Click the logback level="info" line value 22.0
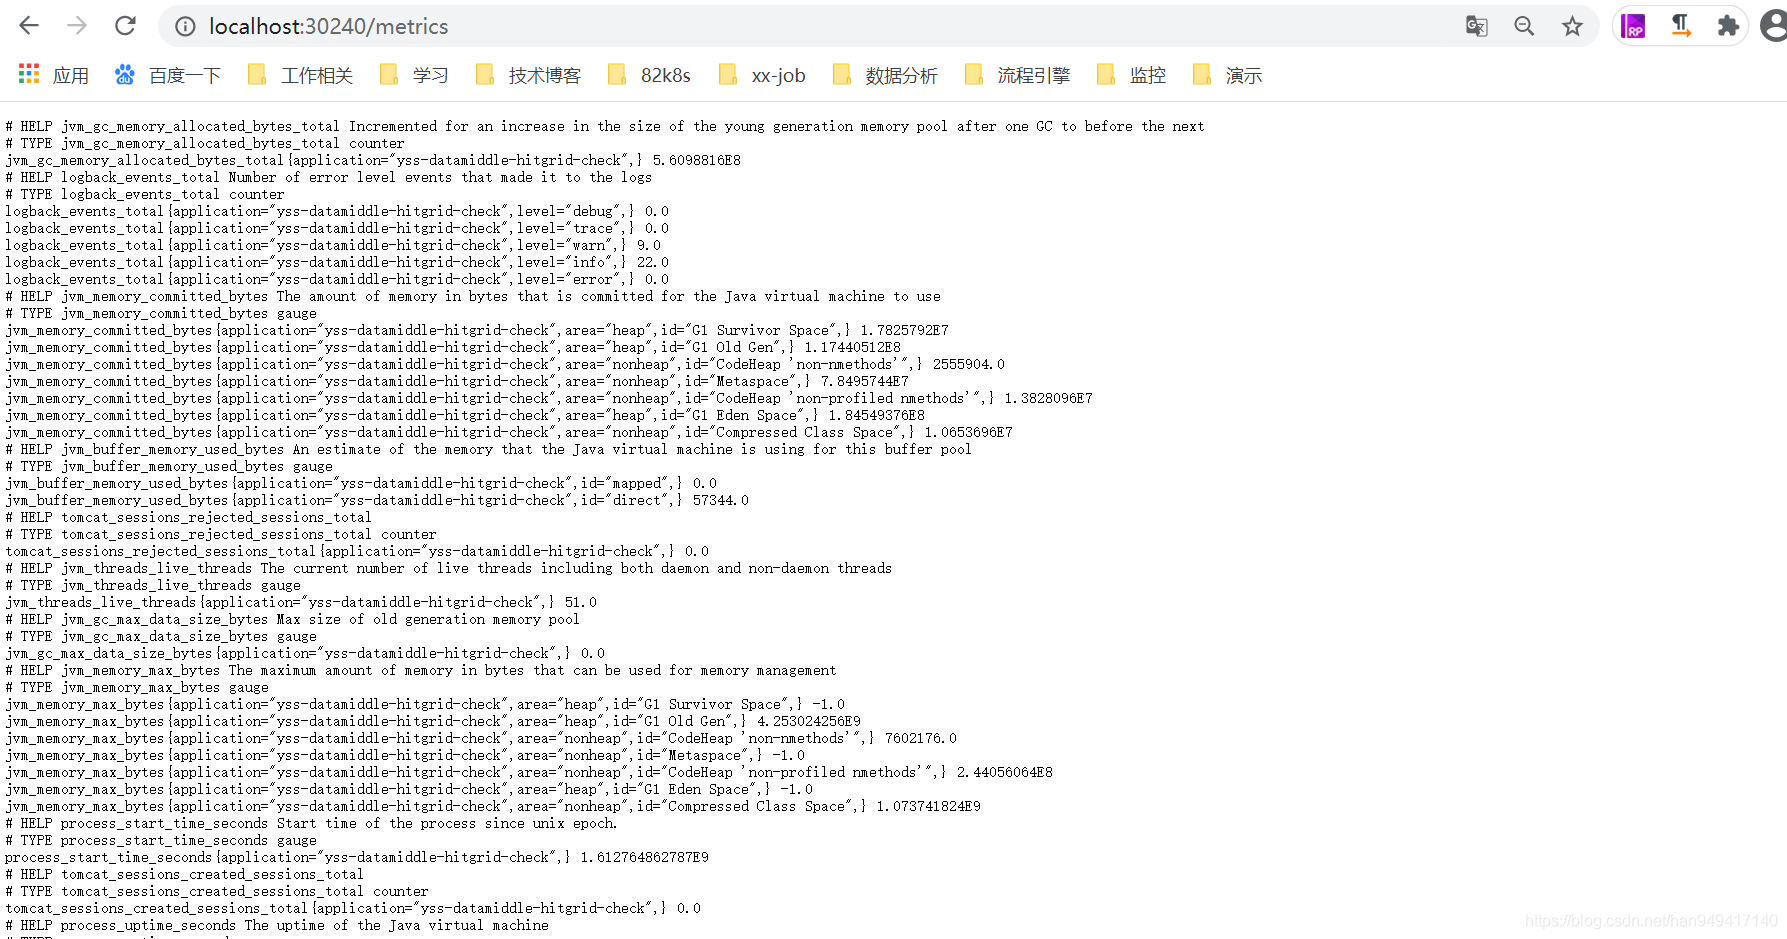The width and height of the screenshot is (1787, 939). point(652,262)
